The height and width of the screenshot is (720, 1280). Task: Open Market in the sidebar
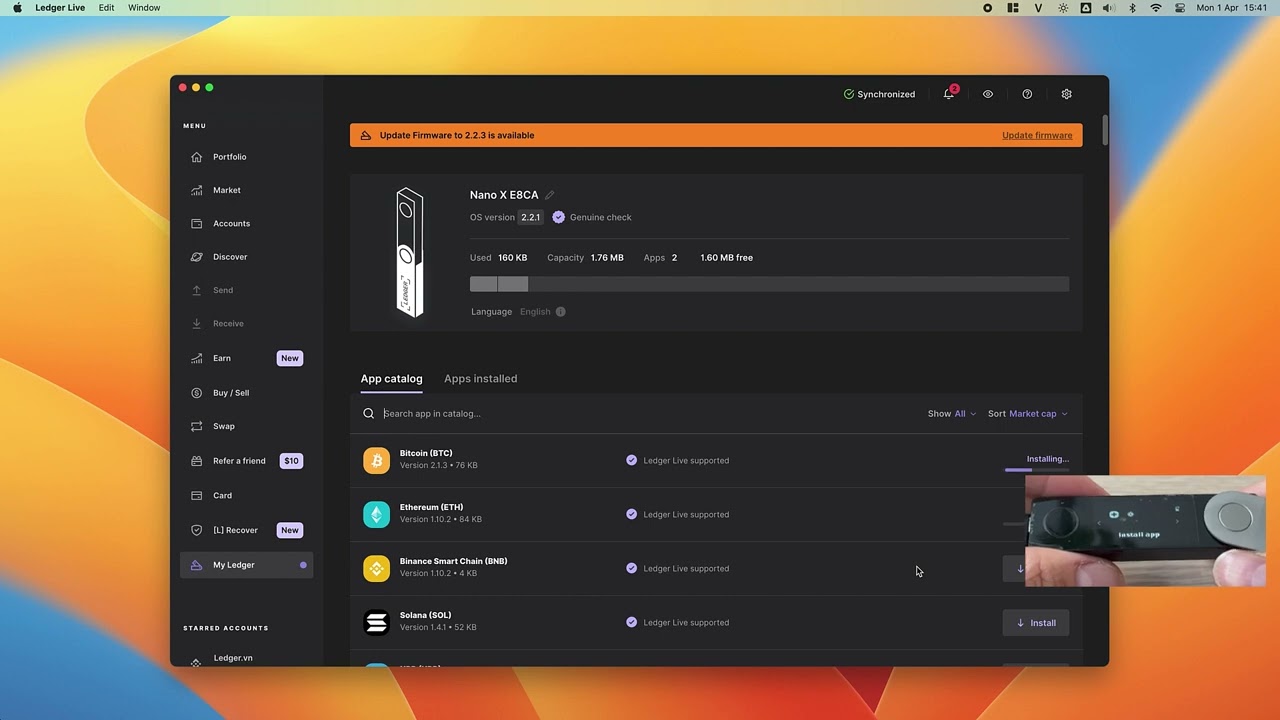246,190
